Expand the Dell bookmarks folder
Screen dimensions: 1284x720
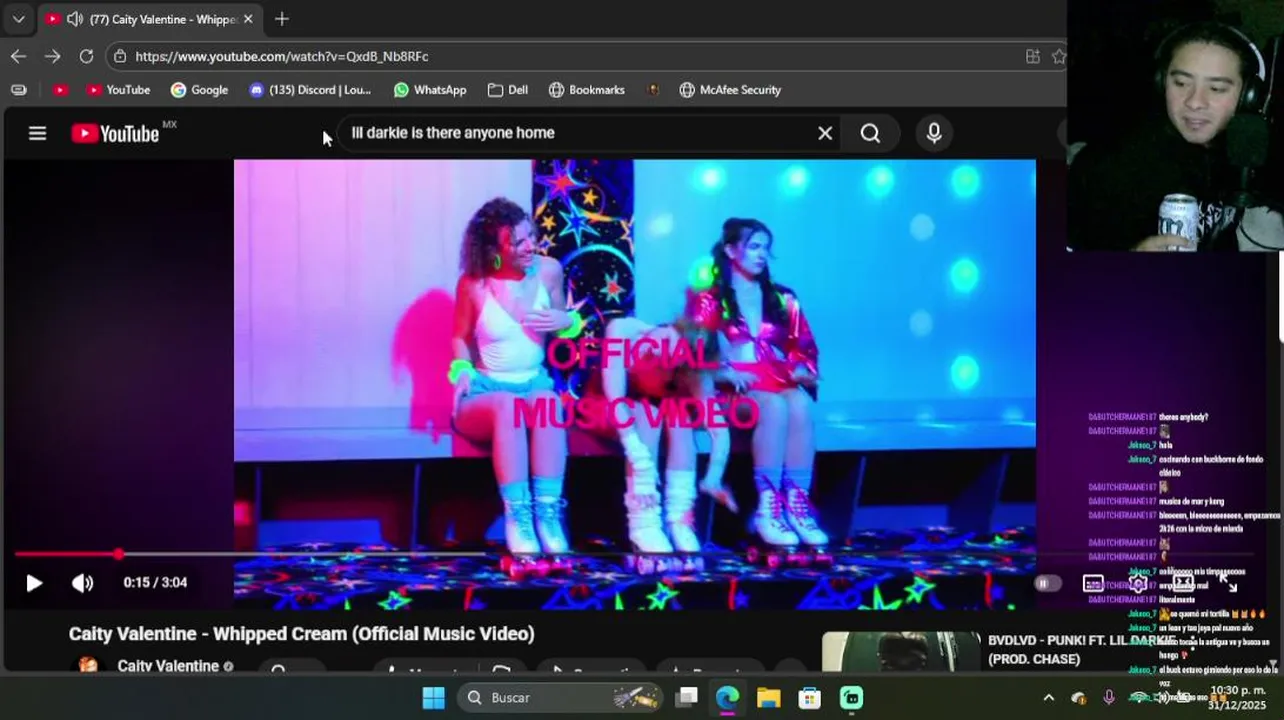coord(508,90)
